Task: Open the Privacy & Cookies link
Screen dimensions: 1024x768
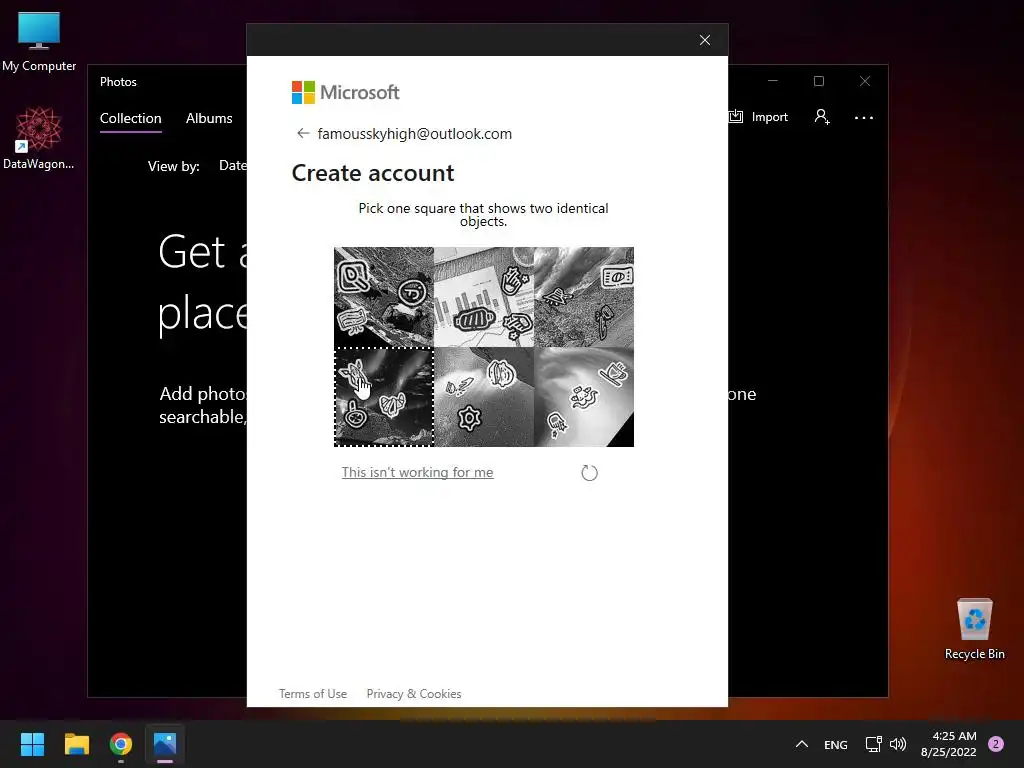Action: 414,694
